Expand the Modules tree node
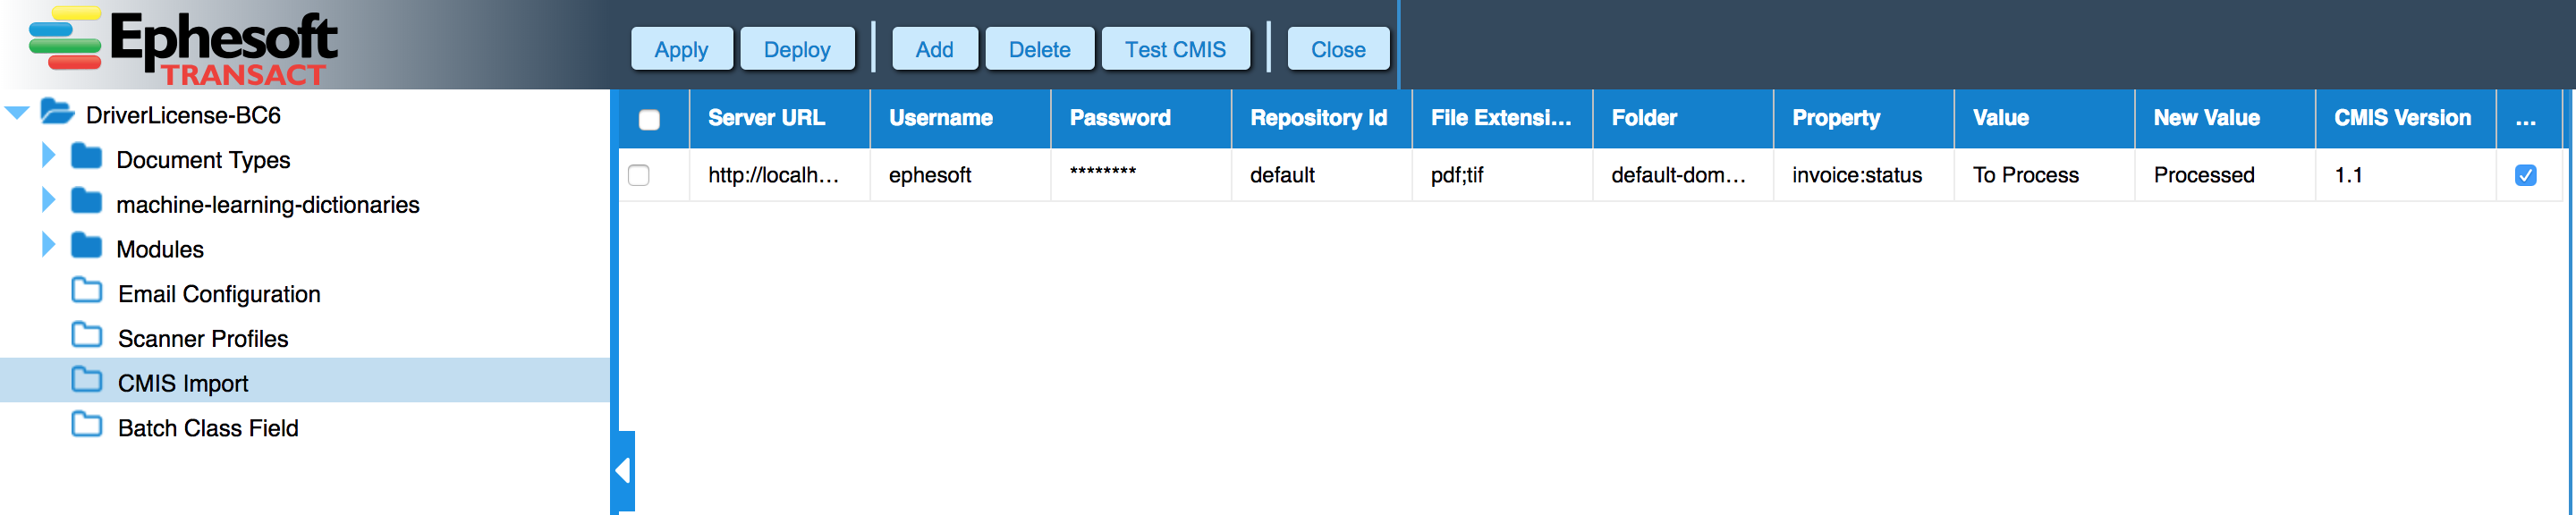 (x=48, y=245)
